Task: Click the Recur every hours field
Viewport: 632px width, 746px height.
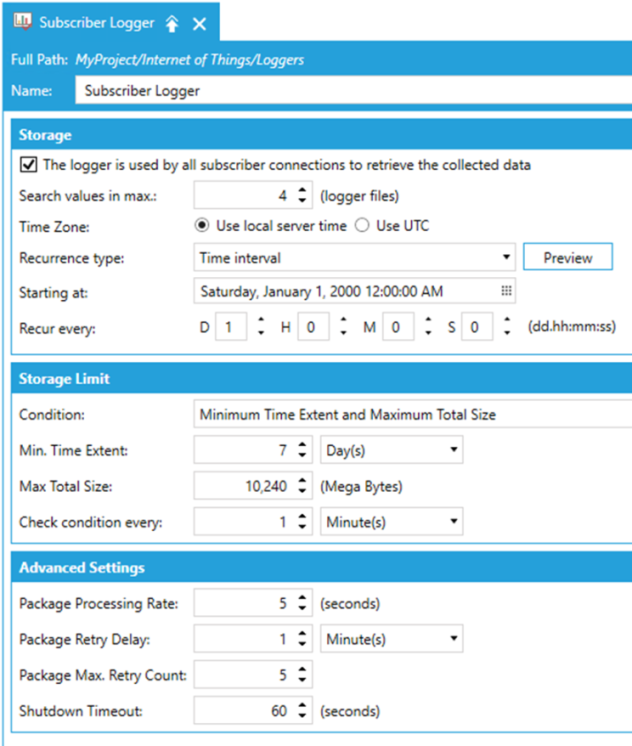Action: pyautogui.click(x=313, y=327)
